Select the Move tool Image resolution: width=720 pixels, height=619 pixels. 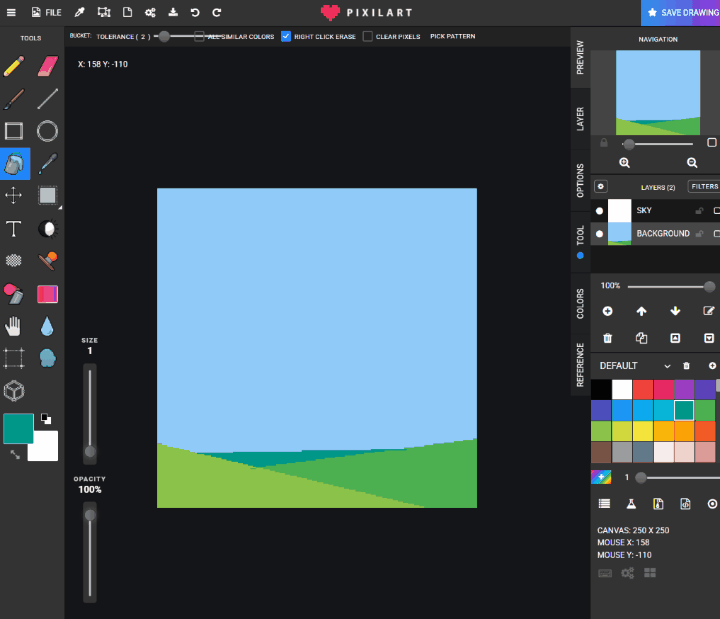13,195
